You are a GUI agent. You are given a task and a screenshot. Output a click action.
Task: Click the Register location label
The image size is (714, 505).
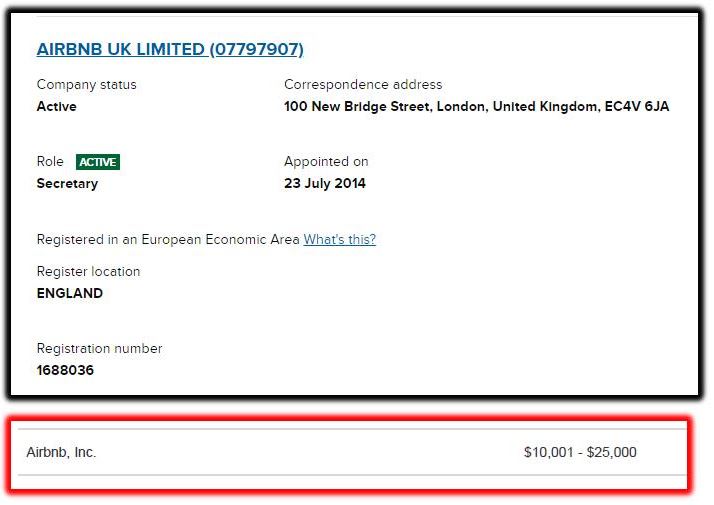88,271
